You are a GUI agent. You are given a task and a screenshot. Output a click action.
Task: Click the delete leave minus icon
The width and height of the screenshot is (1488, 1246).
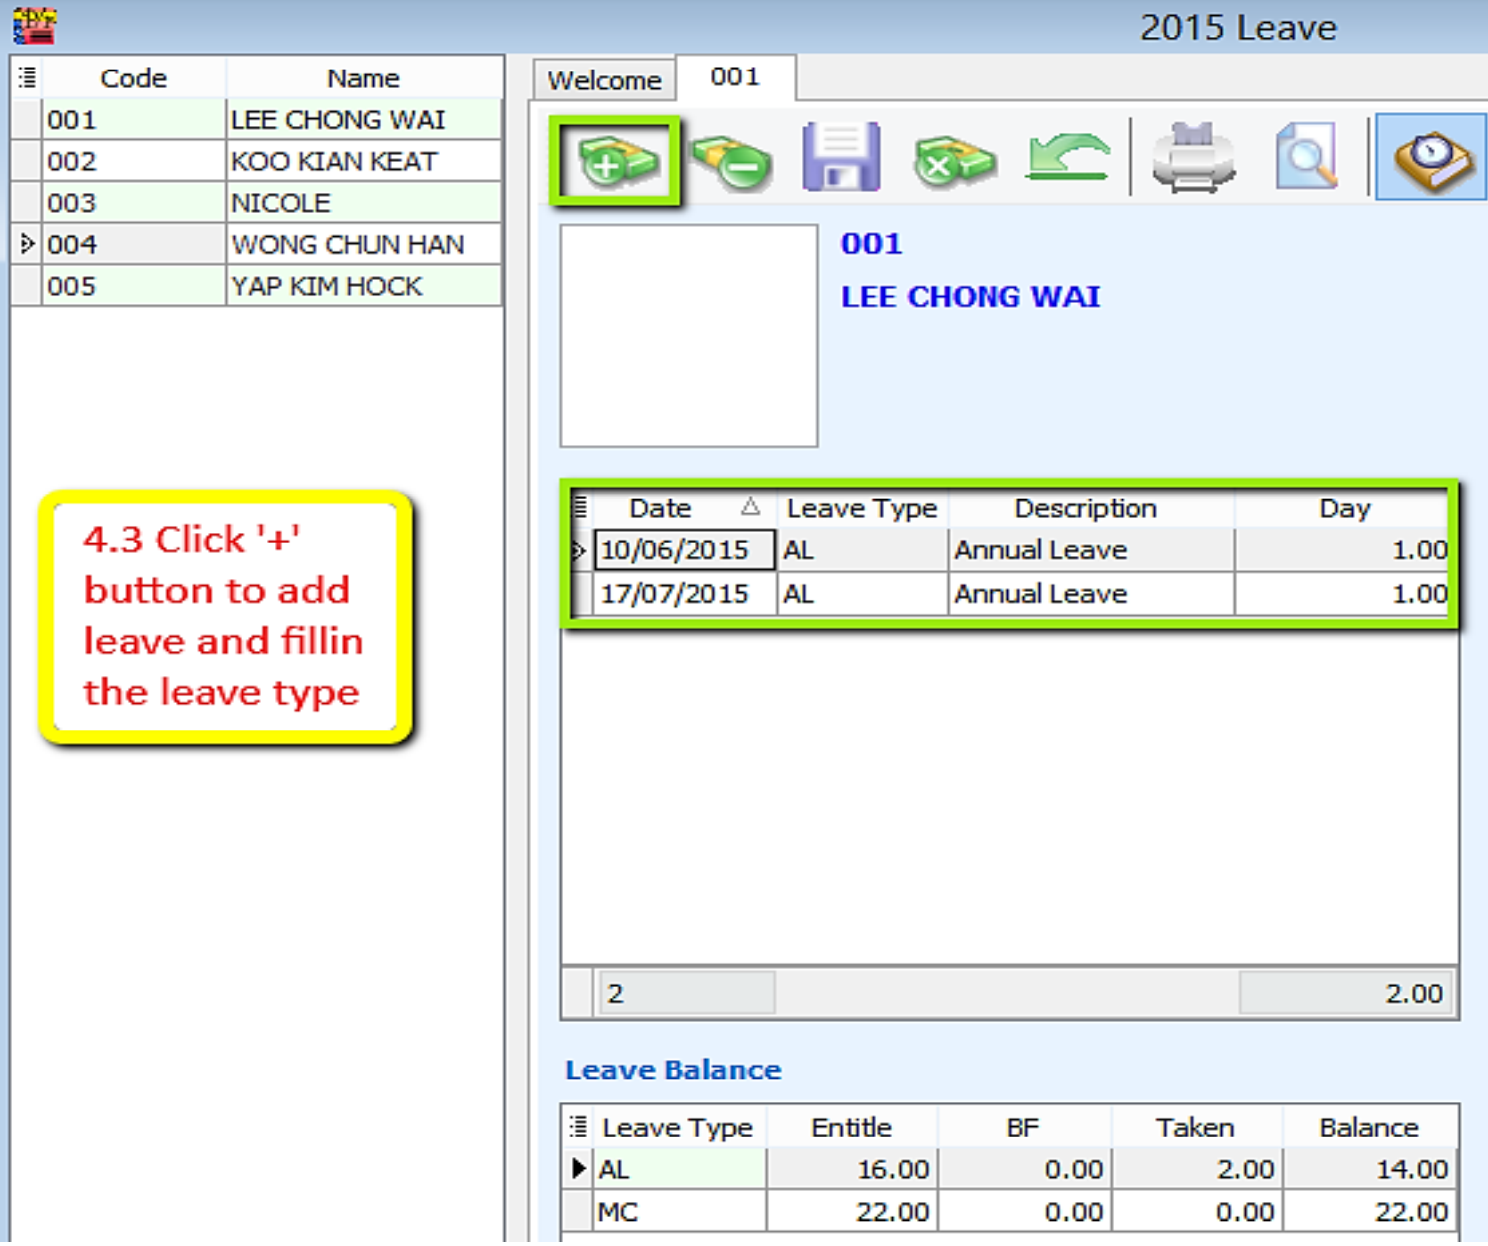click(732, 161)
